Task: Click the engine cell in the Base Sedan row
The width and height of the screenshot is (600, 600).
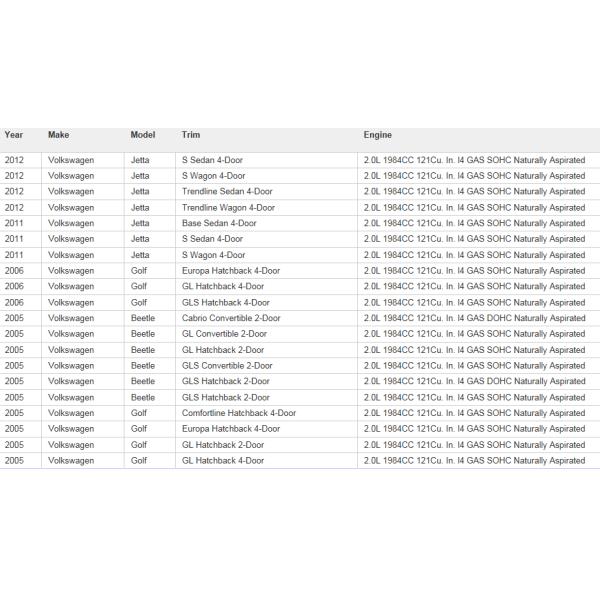Action: pos(474,223)
